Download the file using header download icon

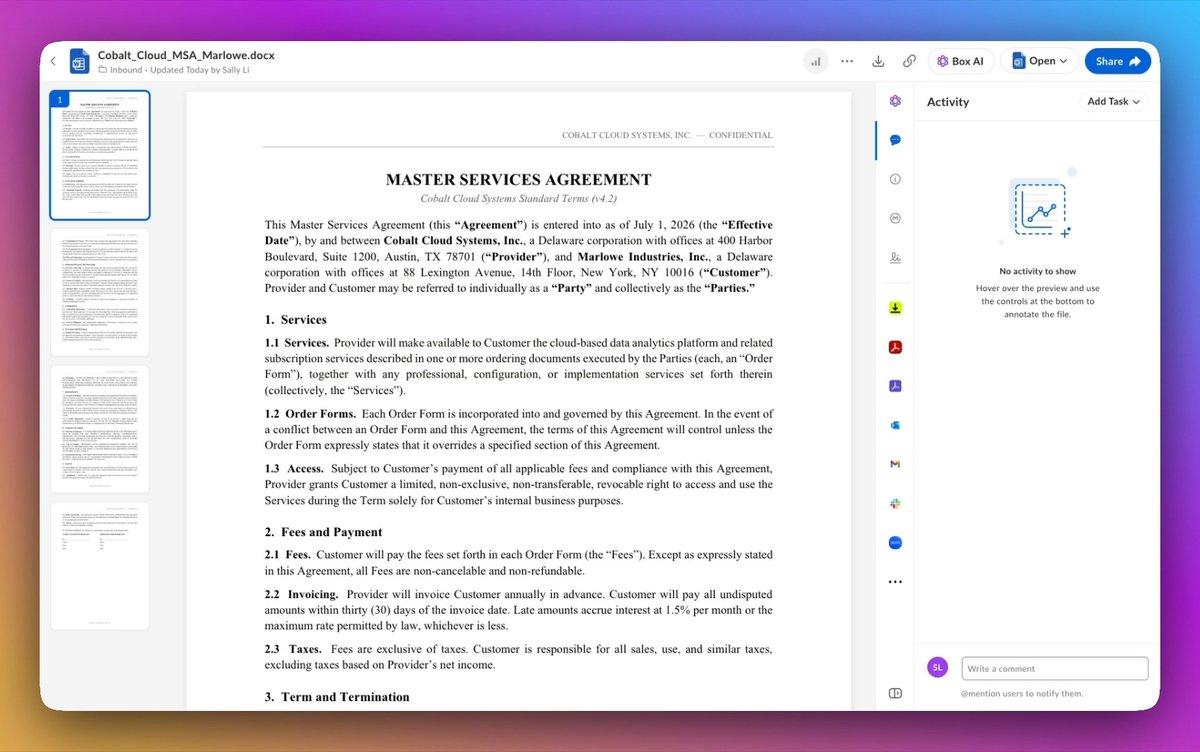[878, 61]
